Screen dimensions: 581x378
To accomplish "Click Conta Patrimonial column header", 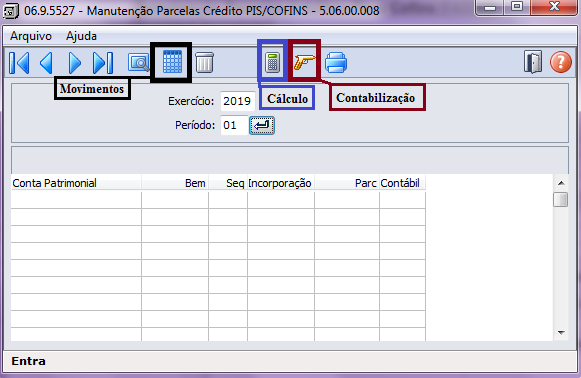I will [x=76, y=183].
